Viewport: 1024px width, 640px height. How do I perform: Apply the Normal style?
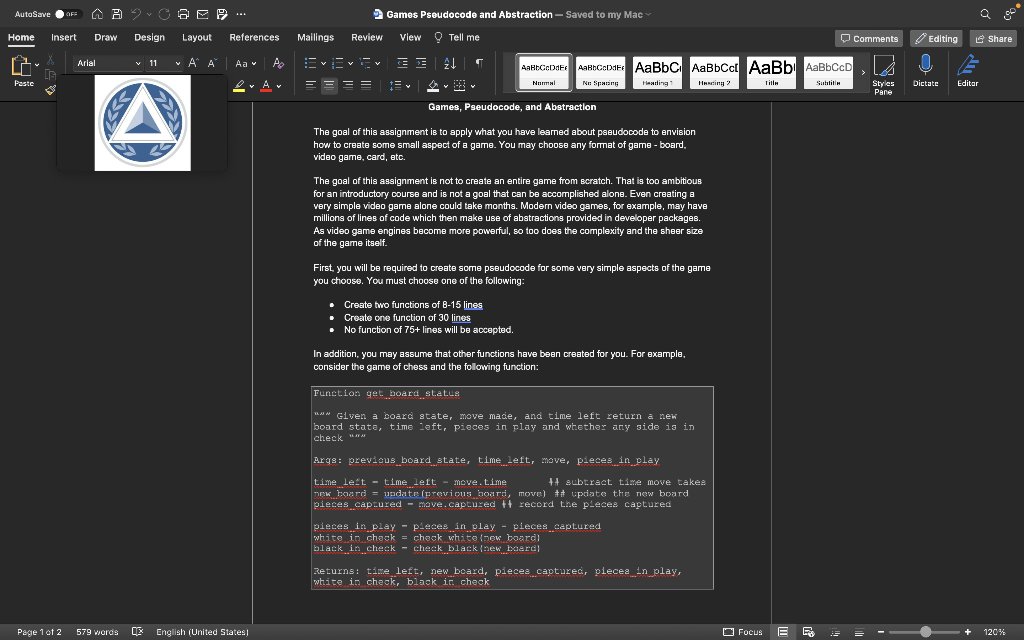pos(543,72)
